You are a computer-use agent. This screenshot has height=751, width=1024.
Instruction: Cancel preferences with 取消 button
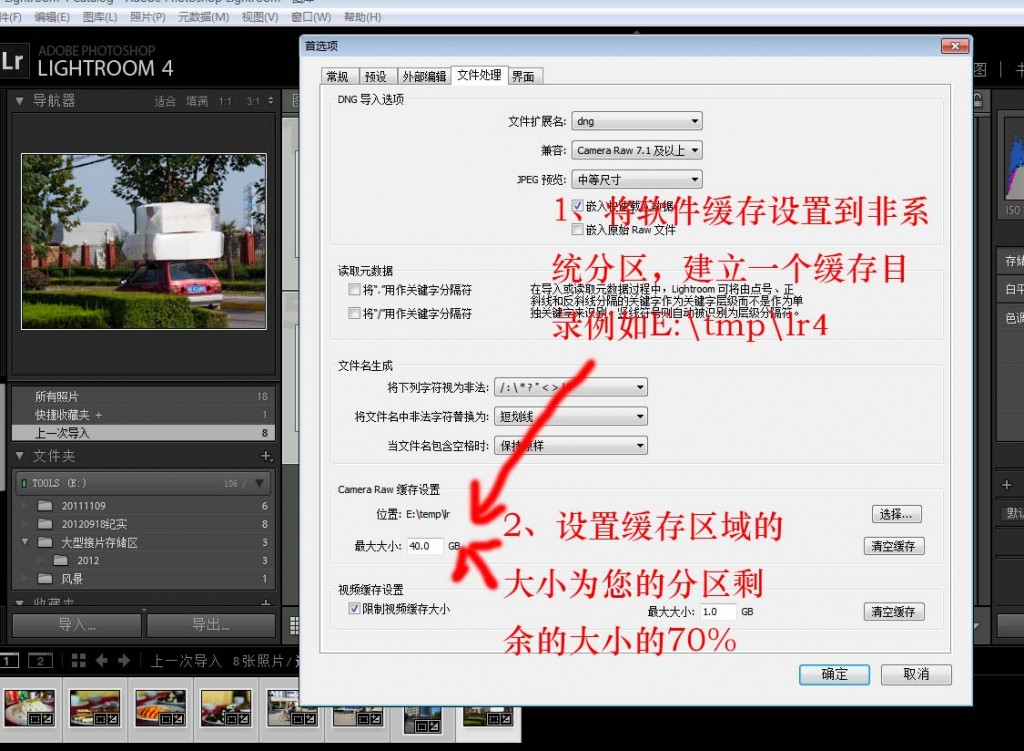(916, 674)
